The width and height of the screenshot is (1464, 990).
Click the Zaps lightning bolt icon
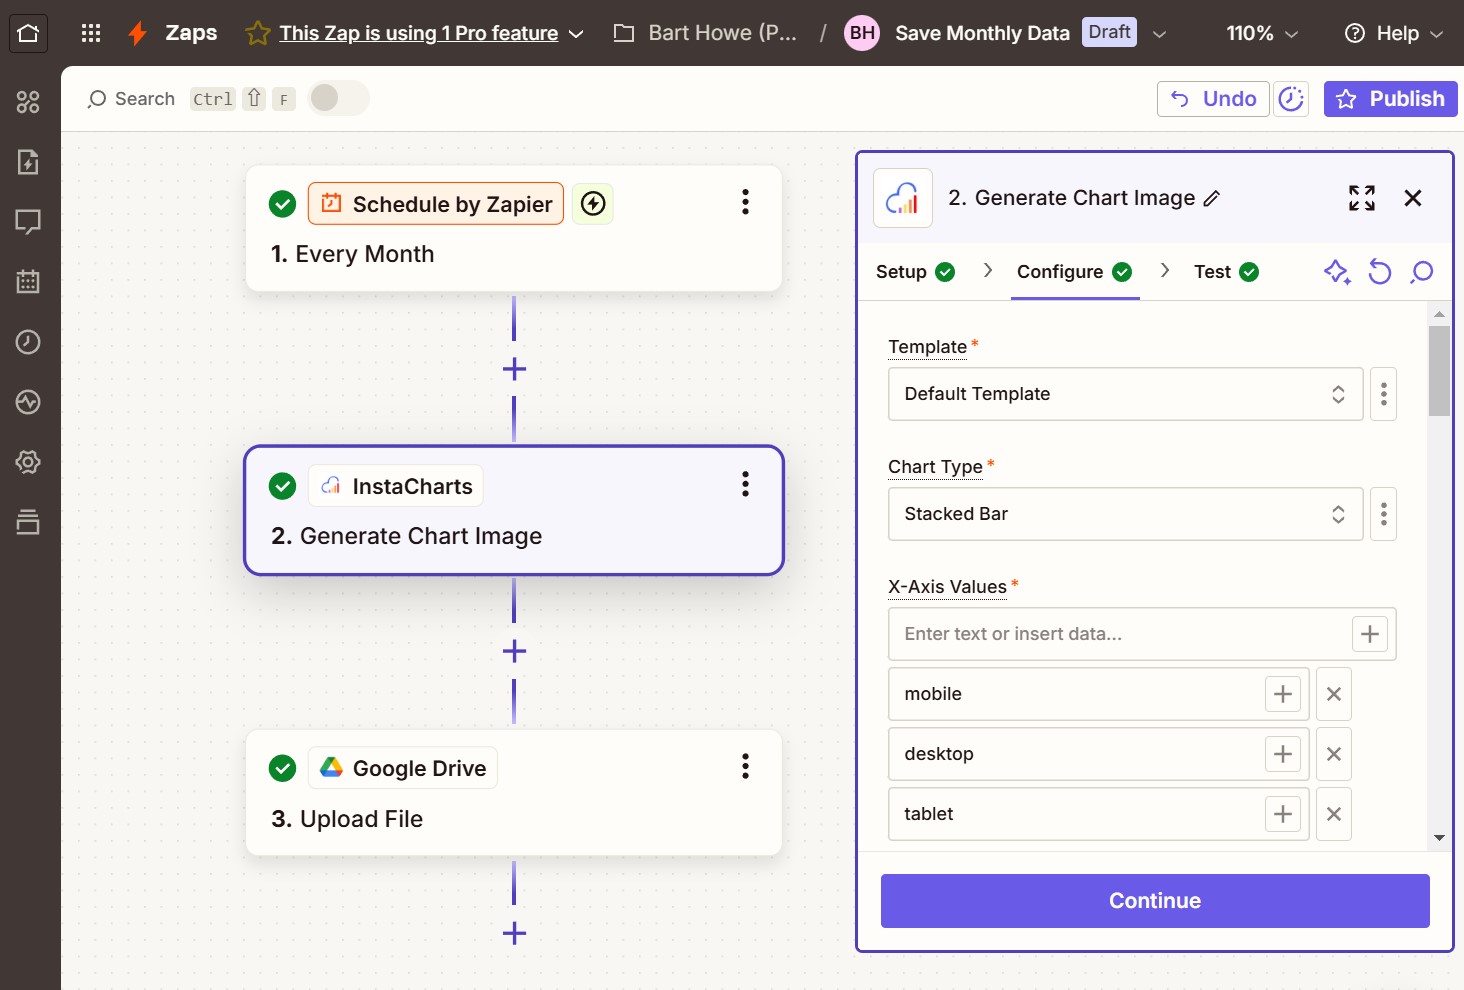[138, 33]
